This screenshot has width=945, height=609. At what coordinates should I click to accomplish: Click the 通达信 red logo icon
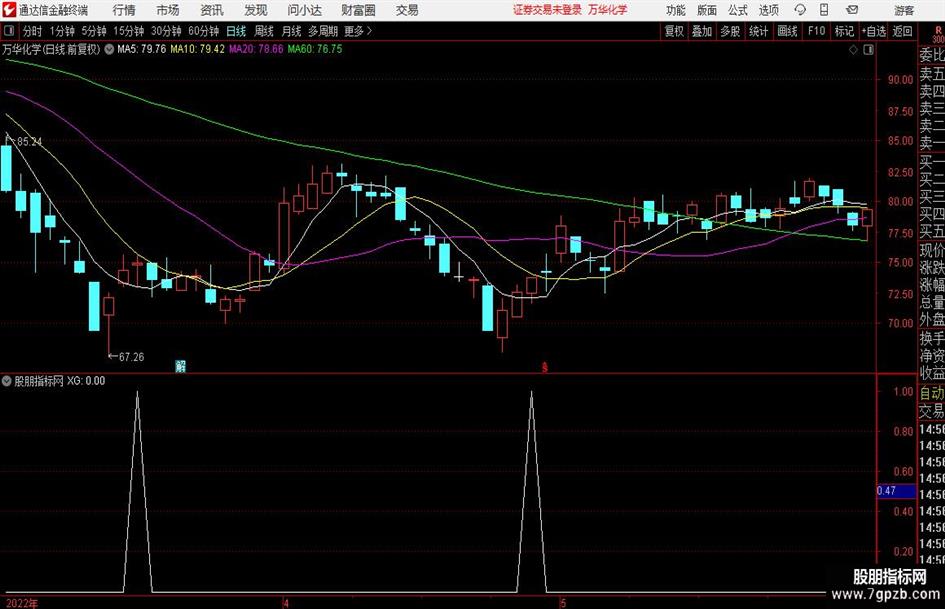tap(9, 10)
